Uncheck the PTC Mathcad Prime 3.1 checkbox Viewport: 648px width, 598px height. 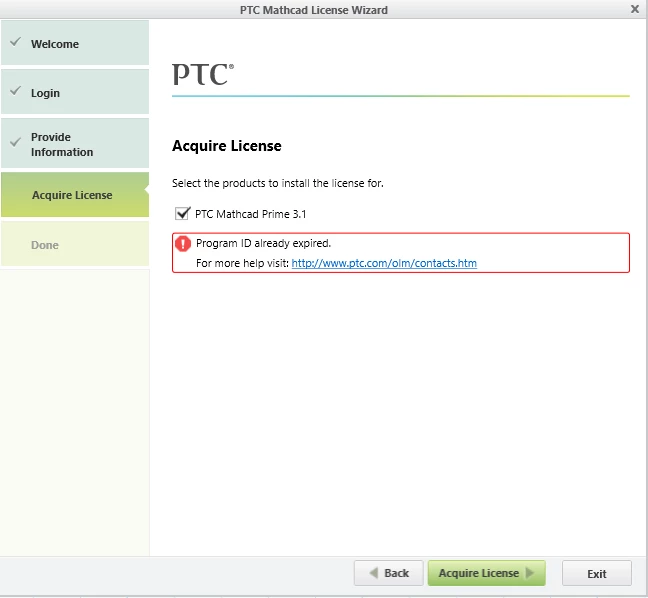[x=182, y=214]
